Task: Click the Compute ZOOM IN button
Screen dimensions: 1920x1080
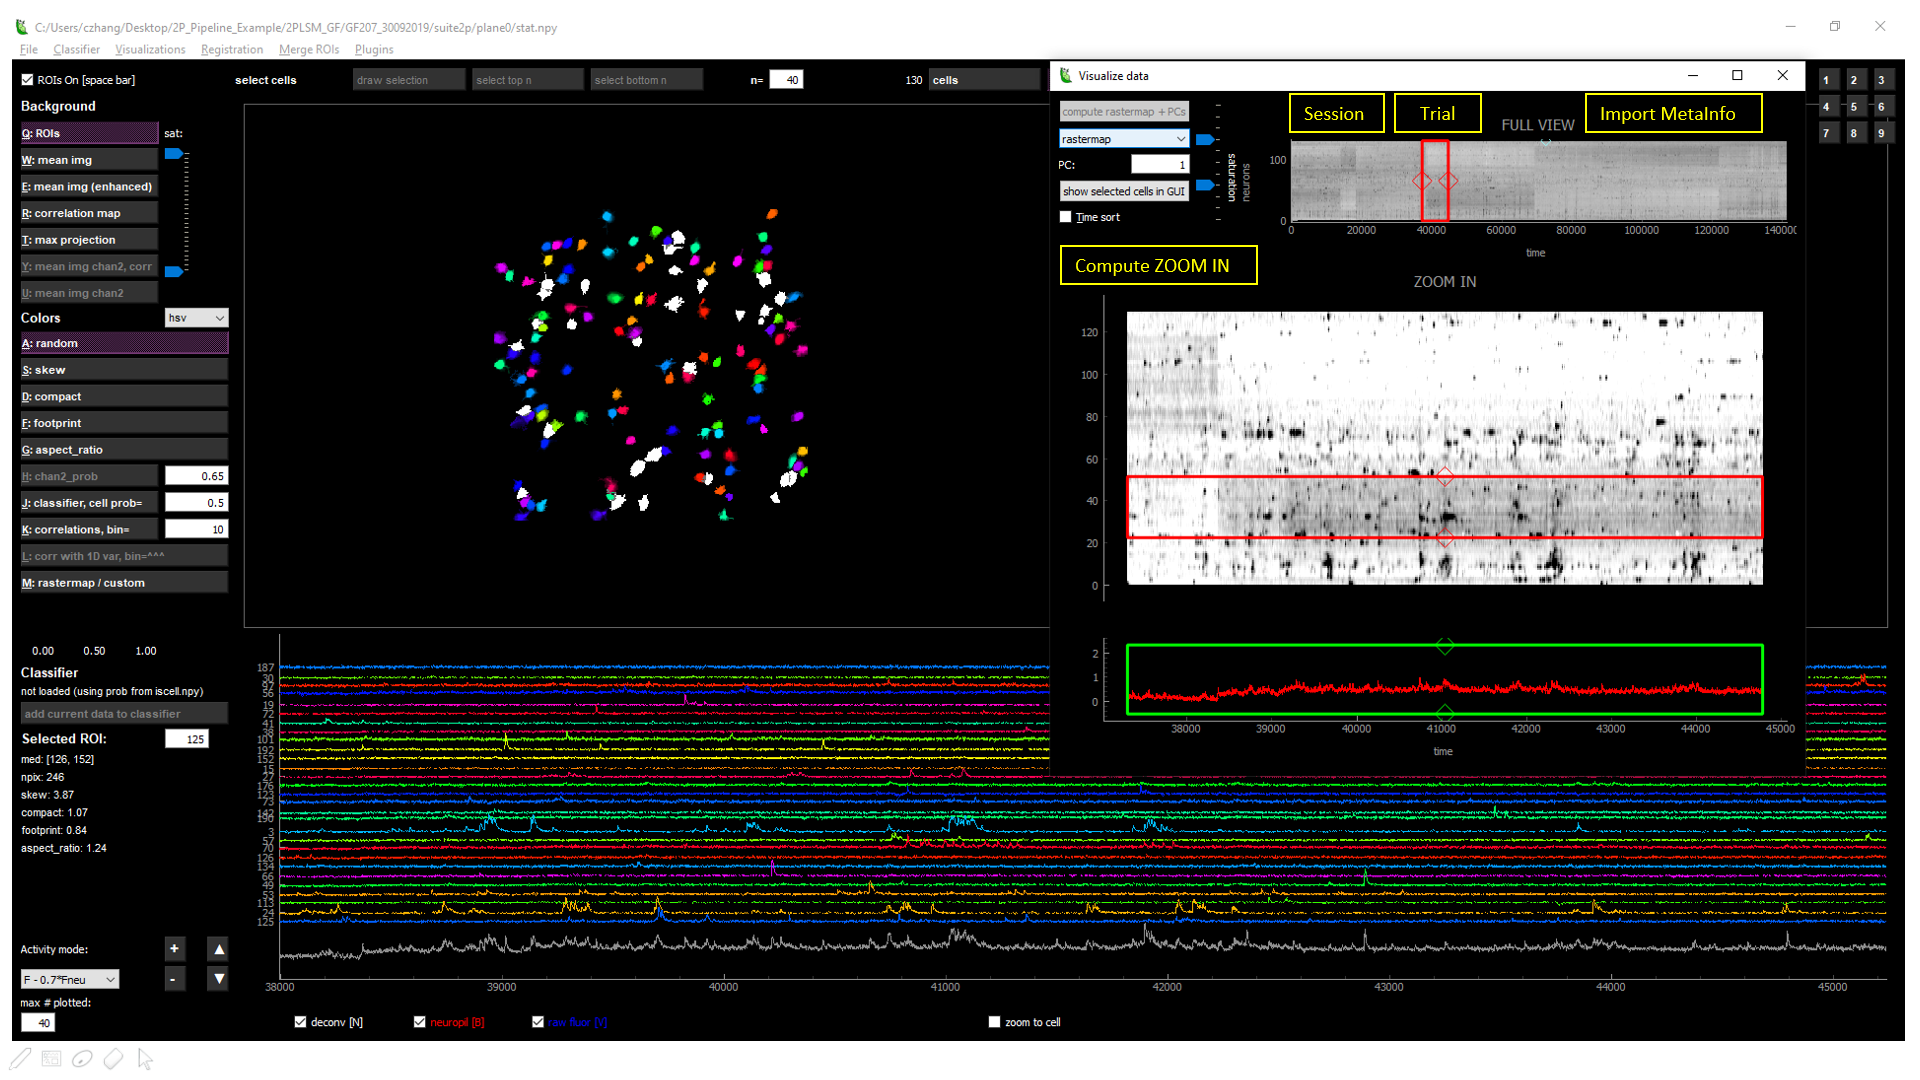Action: 1158,265
